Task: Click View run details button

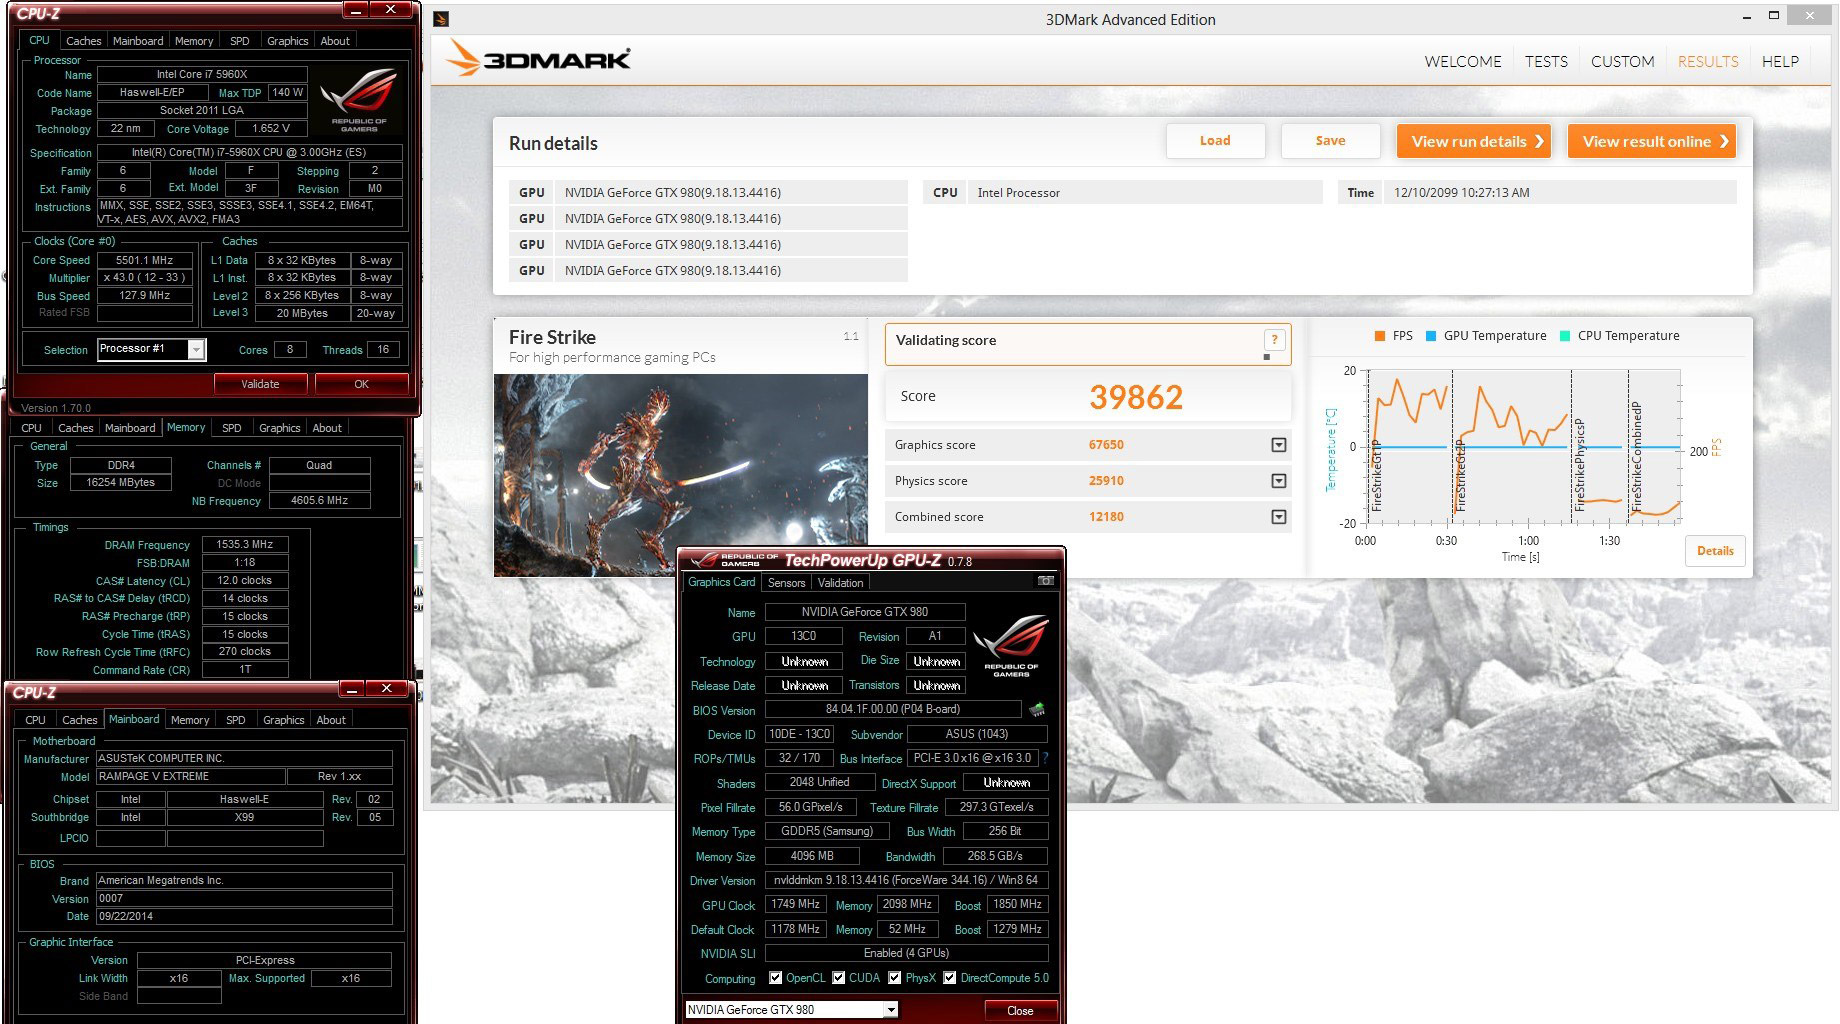Action: click(x=1474, y=141)
